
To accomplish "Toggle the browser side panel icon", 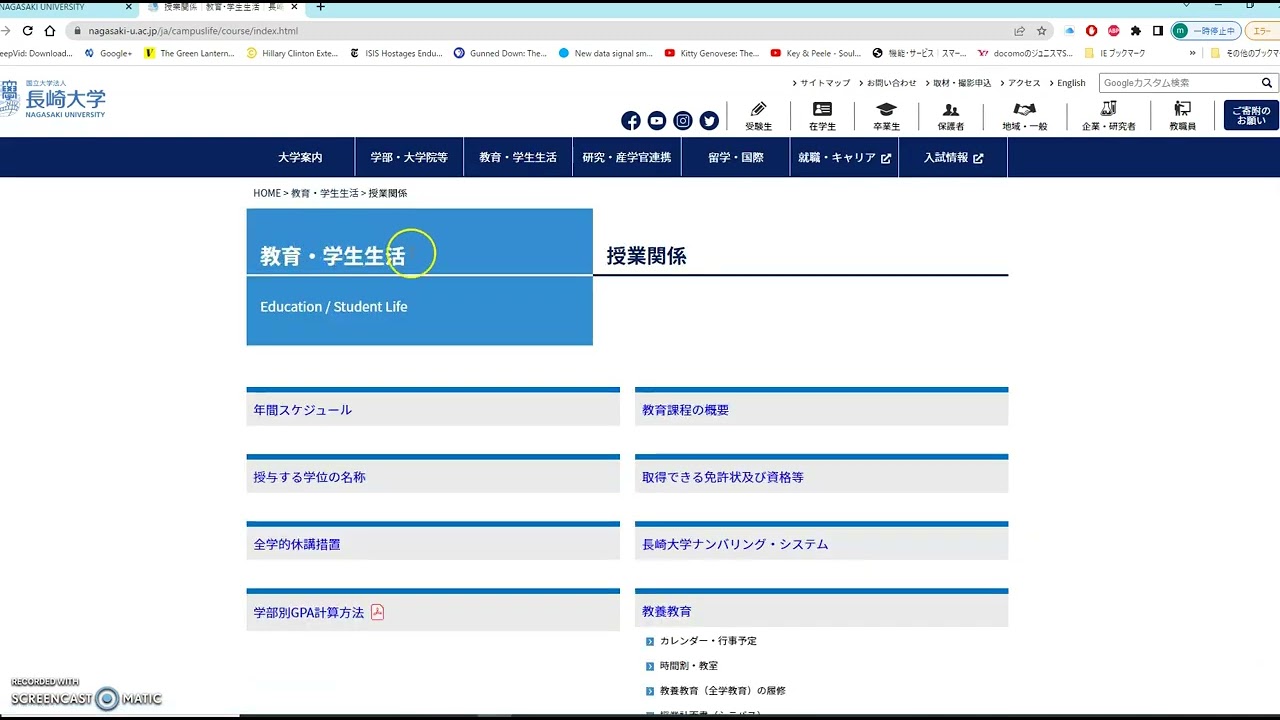I will tap(1157, 31).
